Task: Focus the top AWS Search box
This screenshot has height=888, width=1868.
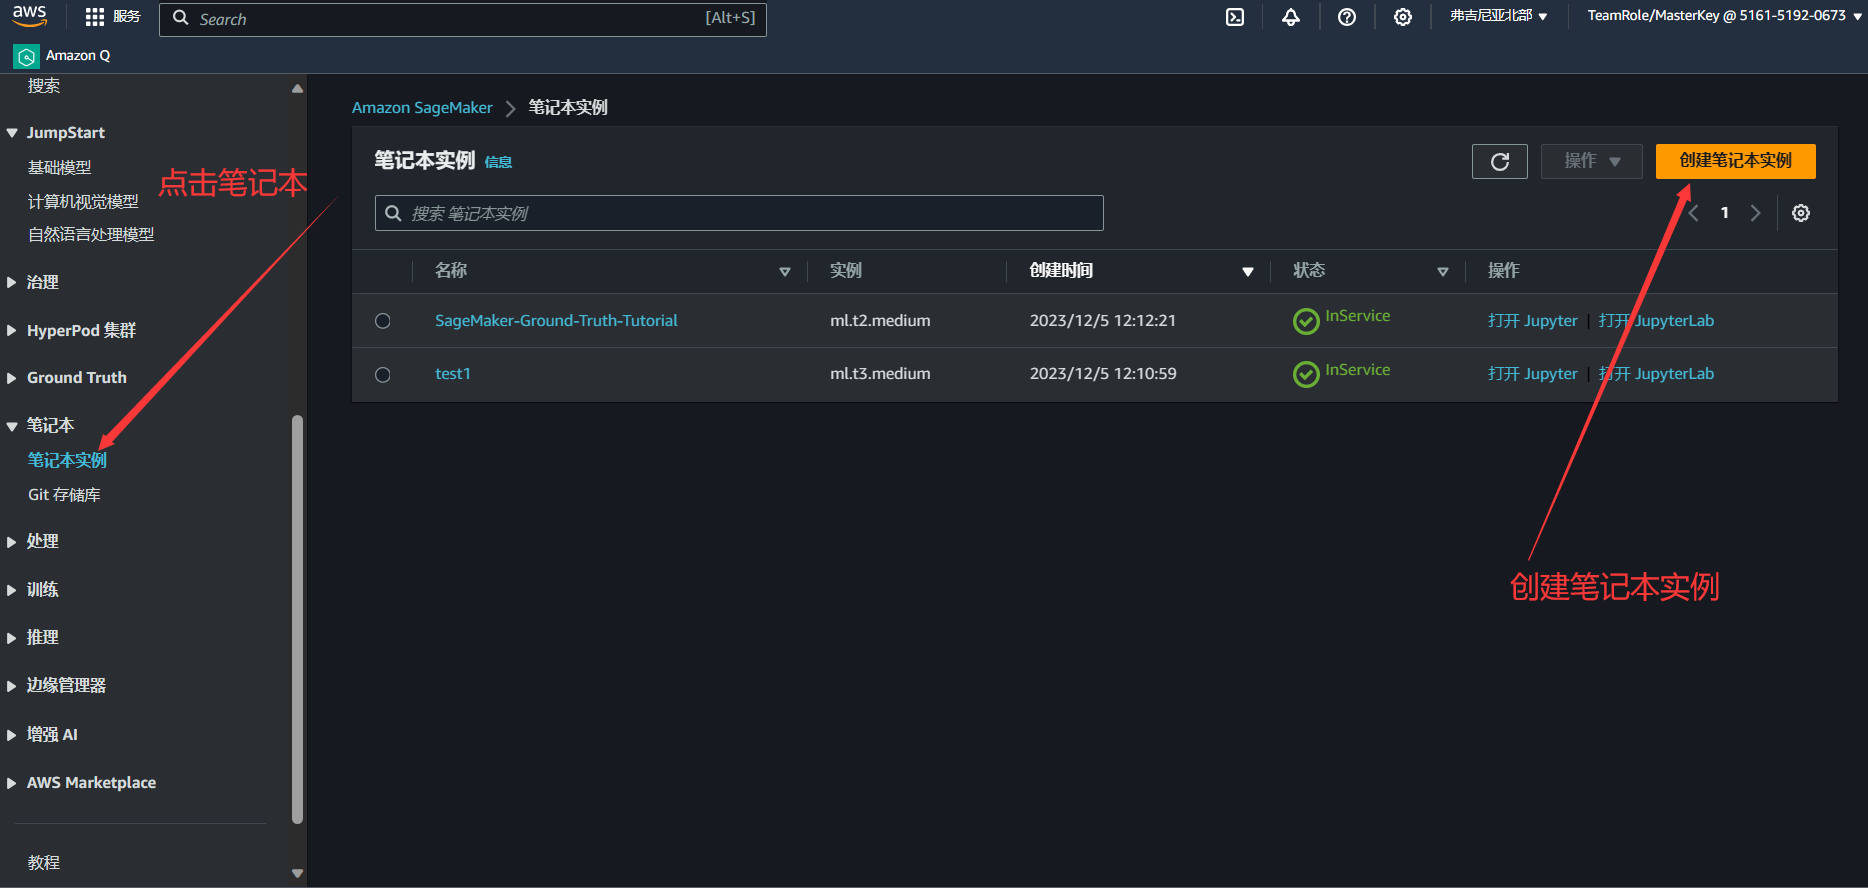Action: click(x=463, y=19)
